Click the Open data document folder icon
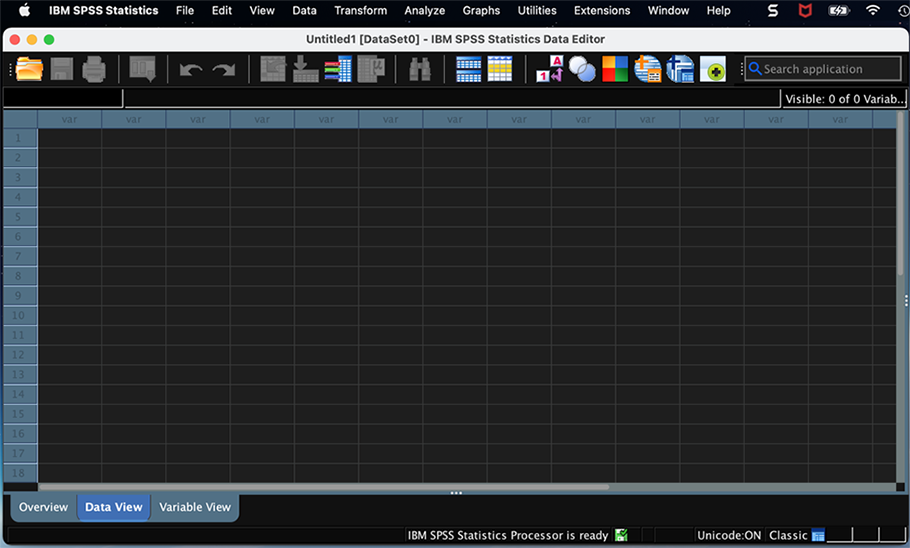 point(29,69)
